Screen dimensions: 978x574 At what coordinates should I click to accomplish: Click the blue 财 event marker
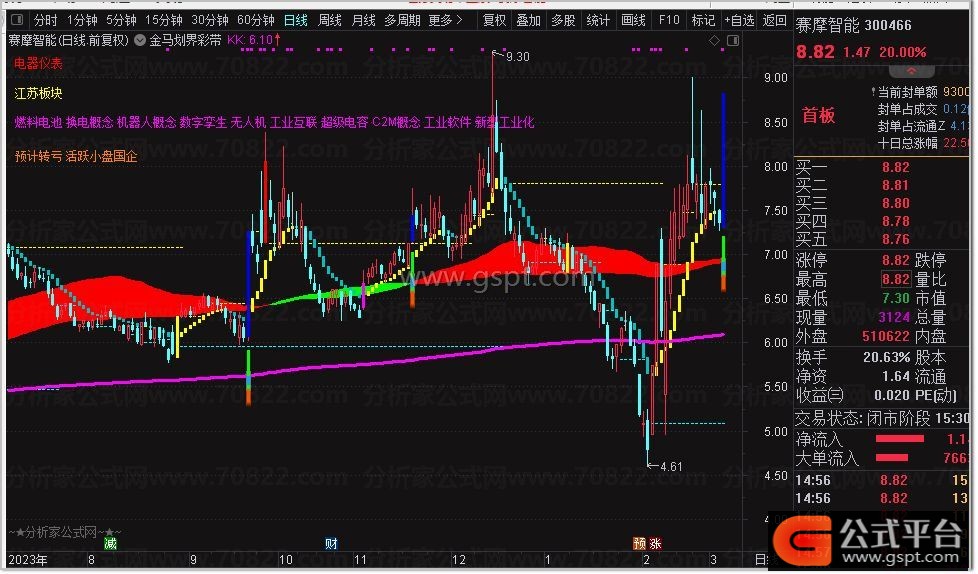(x=331, y=544)
